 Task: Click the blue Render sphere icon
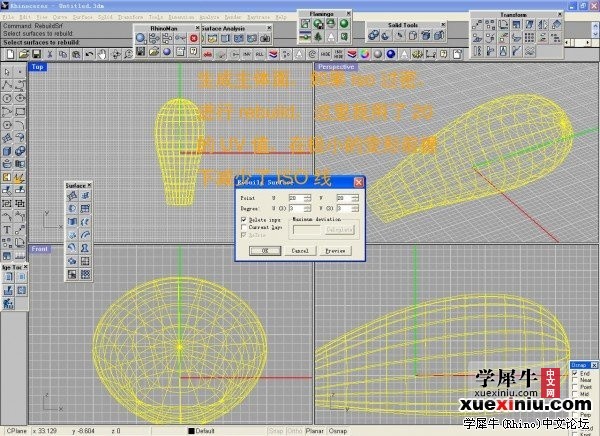[391, 54]
